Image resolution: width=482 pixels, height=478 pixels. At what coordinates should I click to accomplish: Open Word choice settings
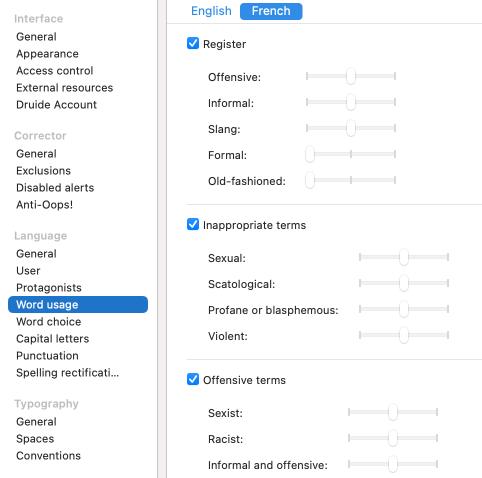click(x=49, y=322)
